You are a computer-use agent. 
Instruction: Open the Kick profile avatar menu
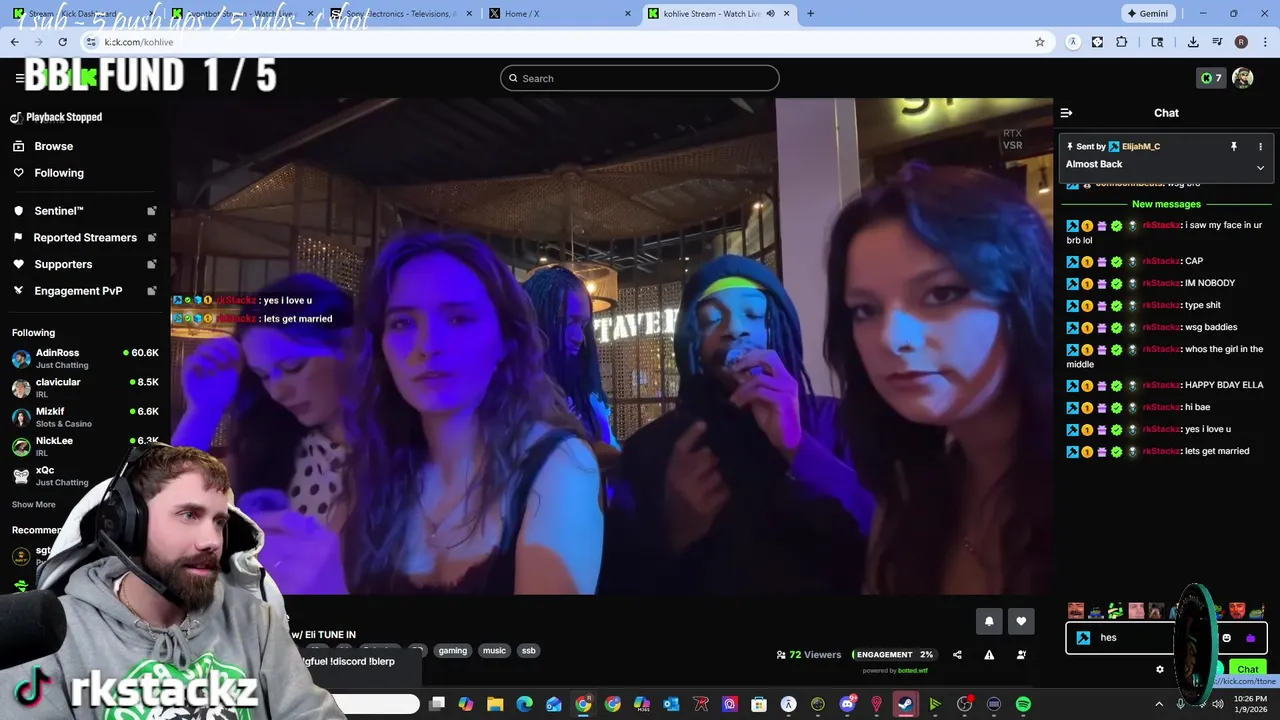coord(1243,78)
